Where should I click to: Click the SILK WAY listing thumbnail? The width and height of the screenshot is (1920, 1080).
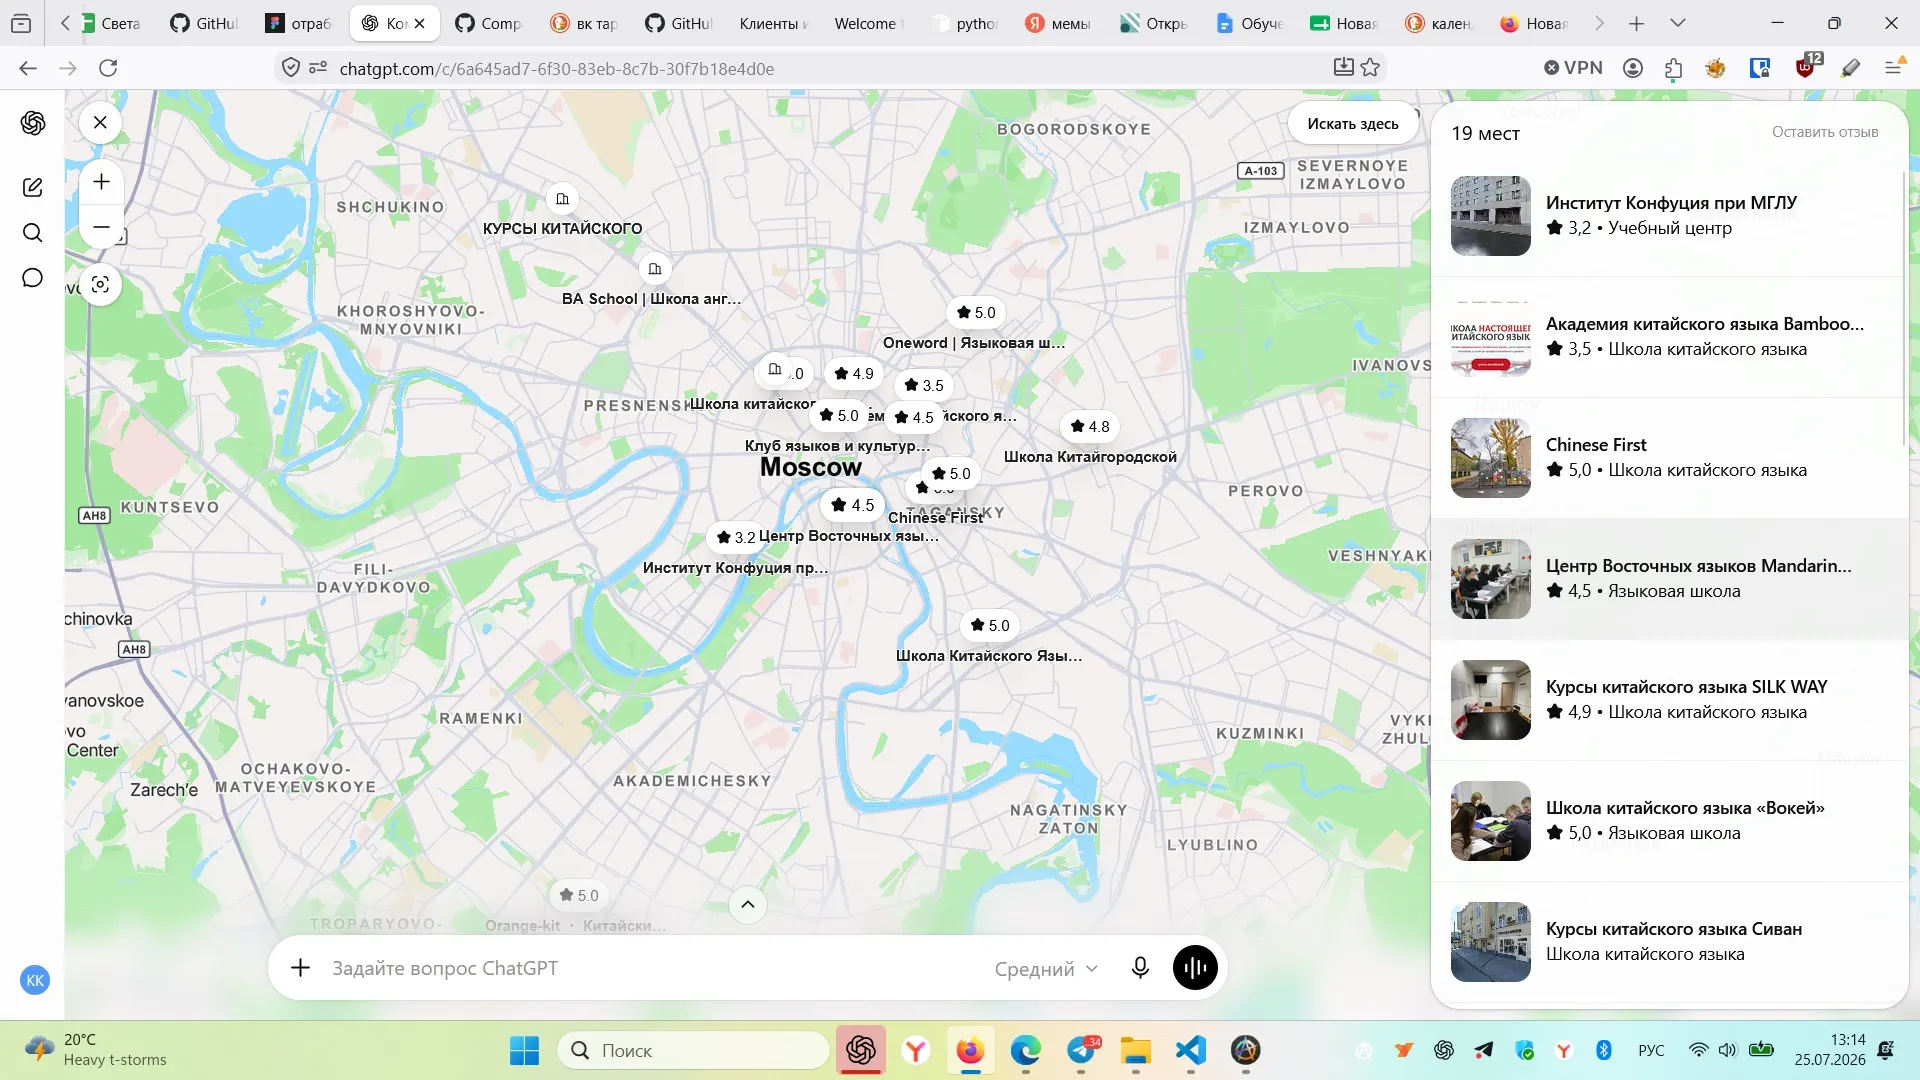point(1490,700)
